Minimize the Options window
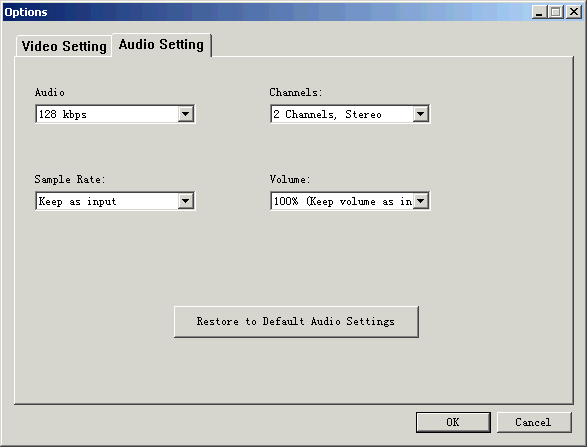The width and height of the screenshot is (587, 447). coord(539,12)
